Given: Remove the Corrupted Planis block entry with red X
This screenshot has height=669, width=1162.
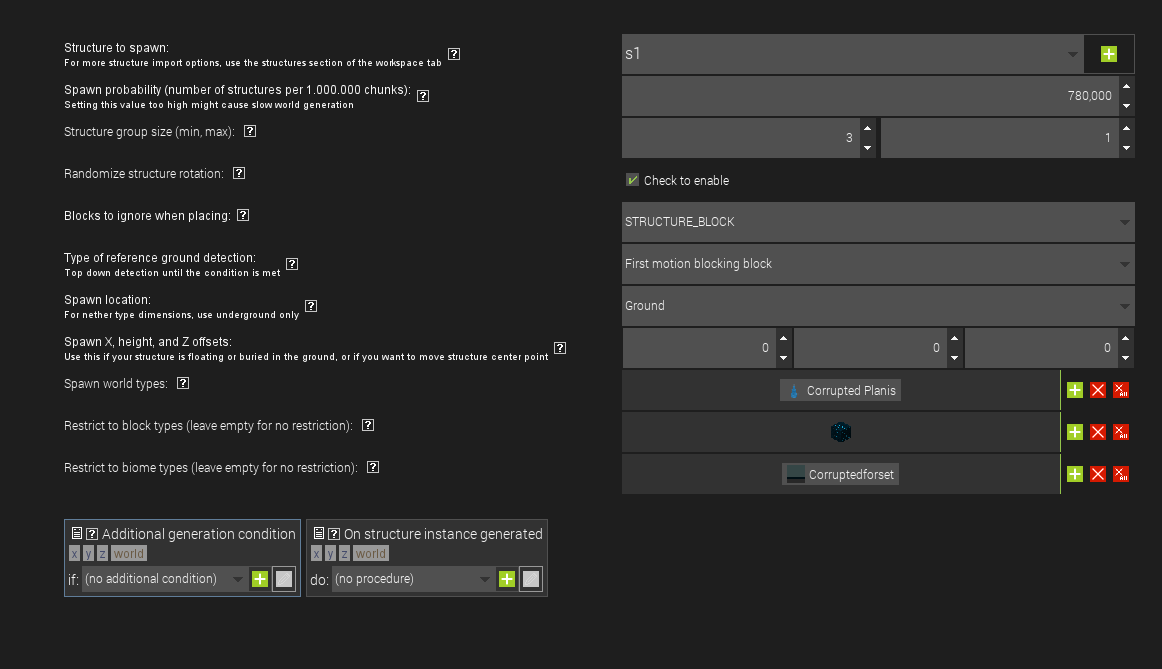Looking at the screenshot, I should click(x=1097, y=390).
